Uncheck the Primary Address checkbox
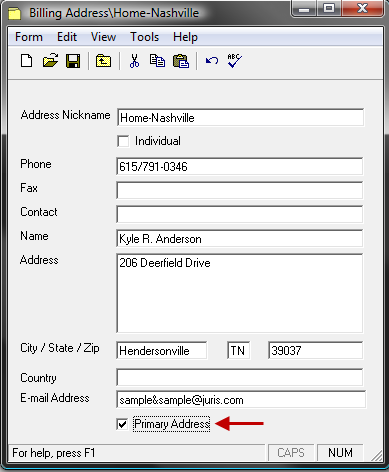Viewport: 389px width, 472px height. click(x=123, y=424)
